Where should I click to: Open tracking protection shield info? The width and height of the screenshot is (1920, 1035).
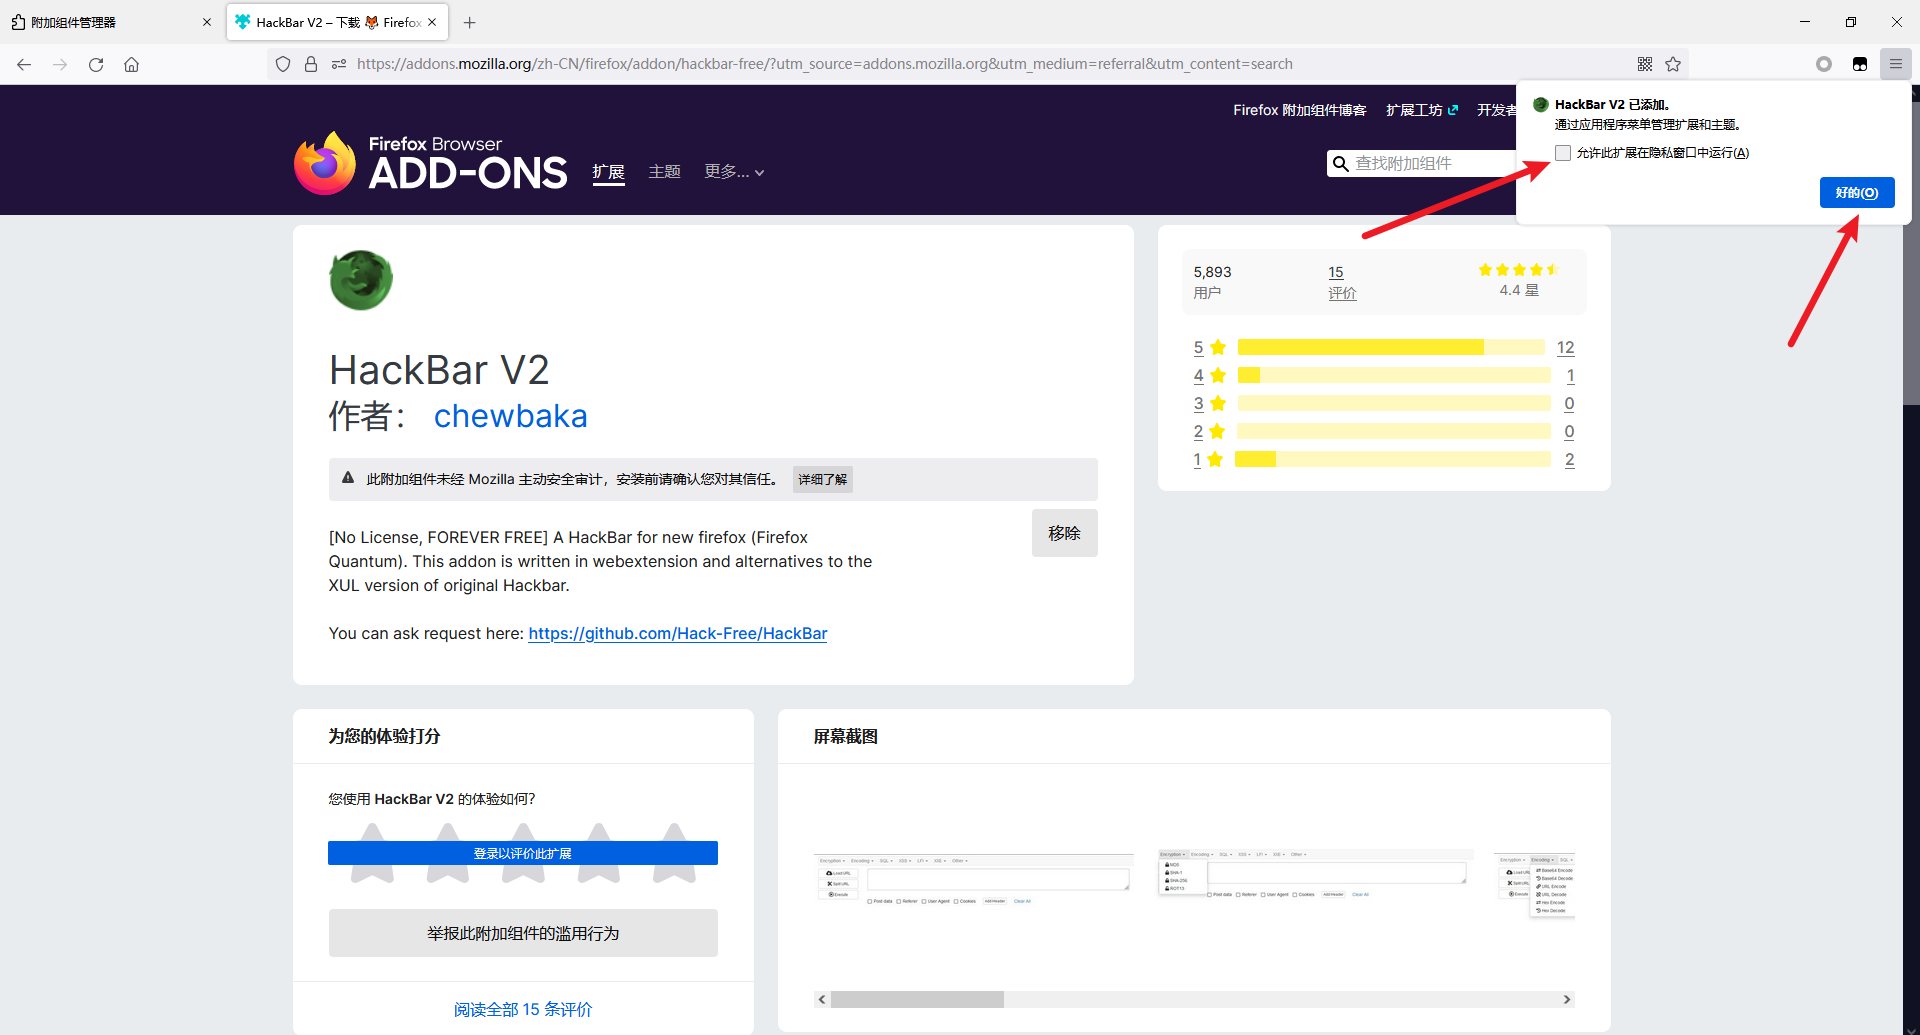(x=283, y=64)
